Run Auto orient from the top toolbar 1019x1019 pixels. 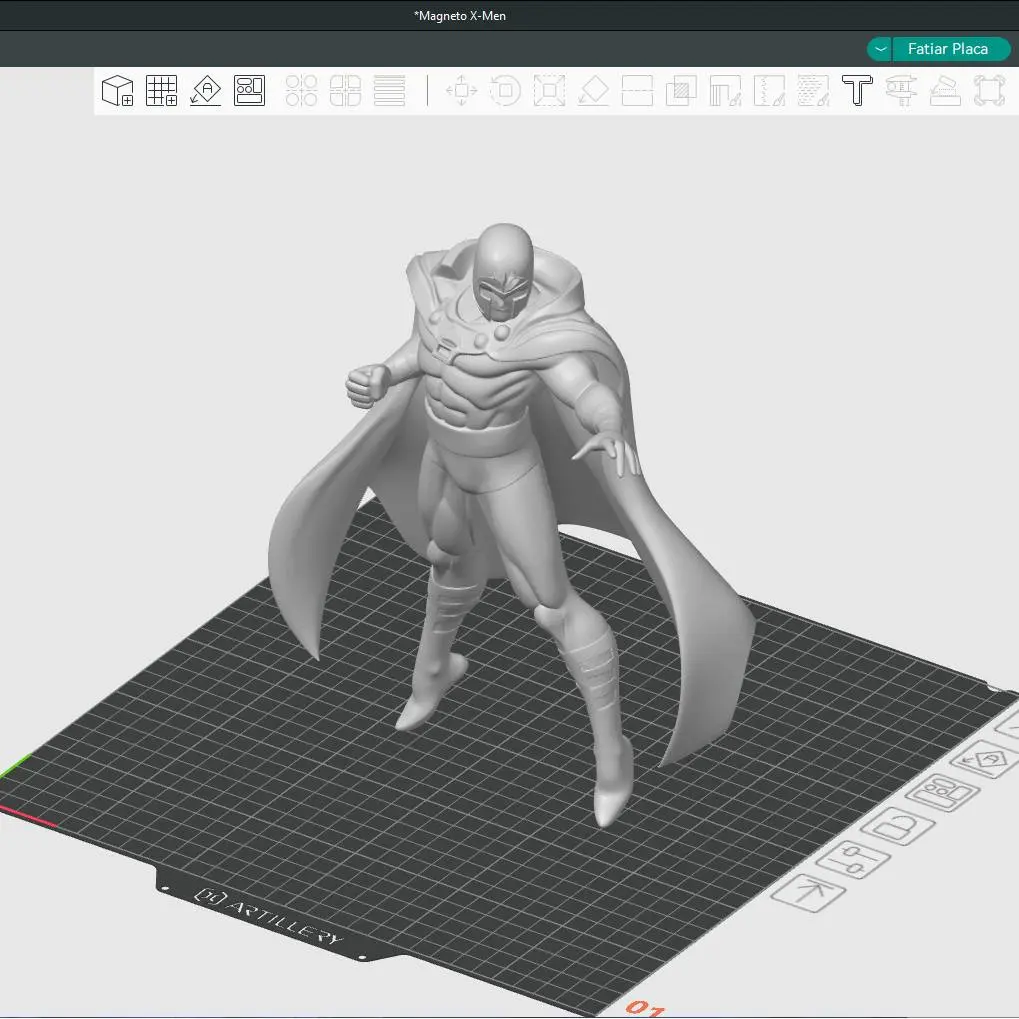tap(205, 90)
